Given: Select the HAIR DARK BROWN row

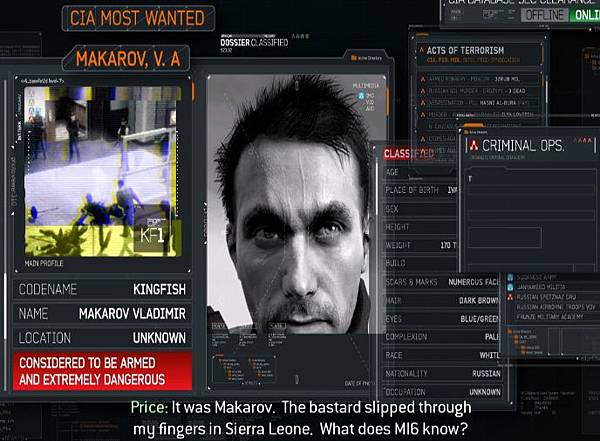Looking at the screenshot, I should [x=442, y=301].
